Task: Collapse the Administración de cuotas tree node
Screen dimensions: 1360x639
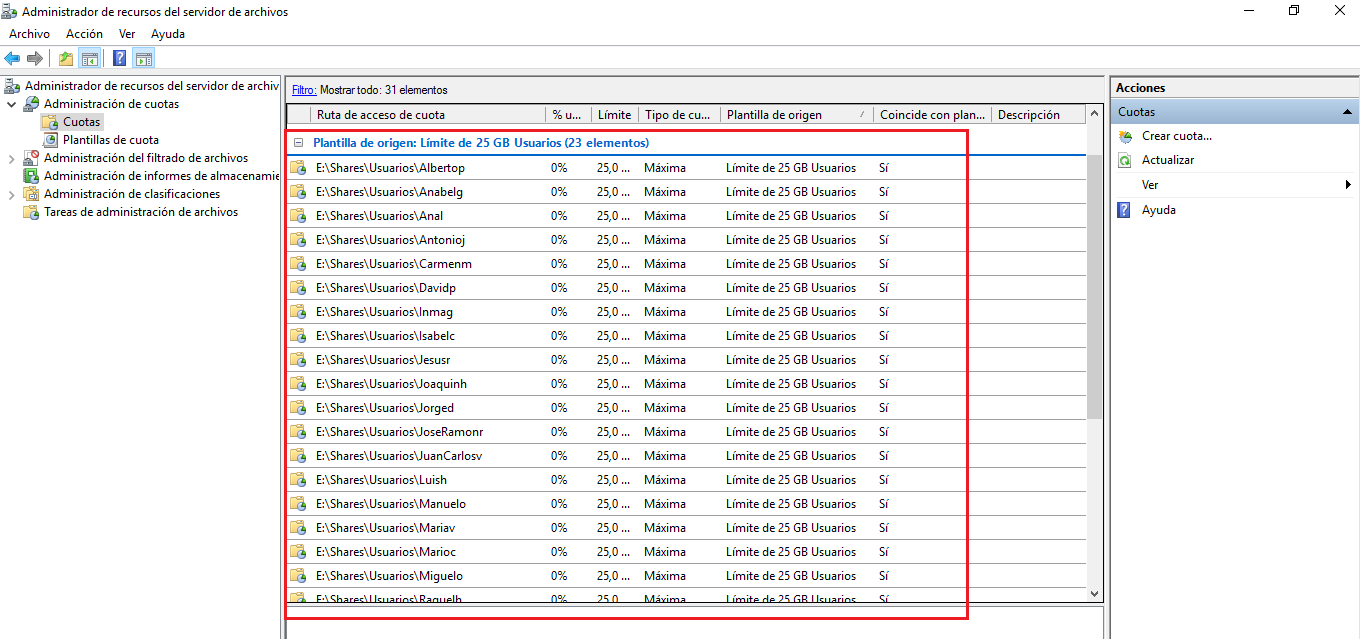Action: [x=12, y=104]
